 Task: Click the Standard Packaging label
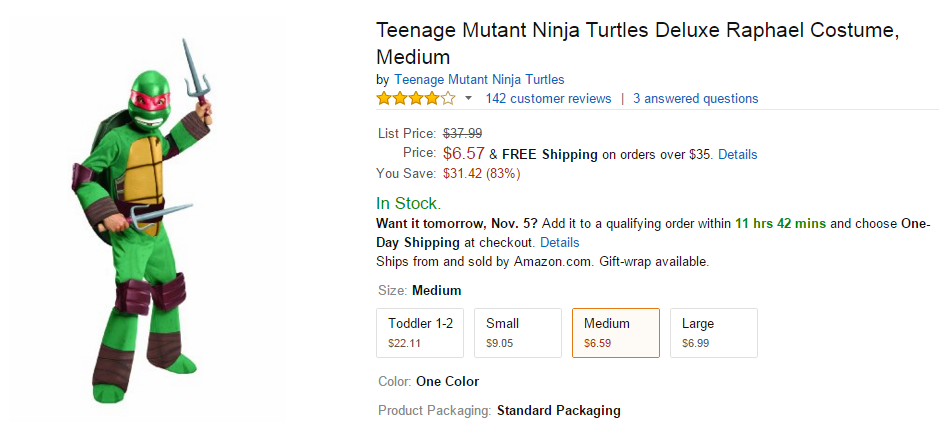tap(559, 411)
